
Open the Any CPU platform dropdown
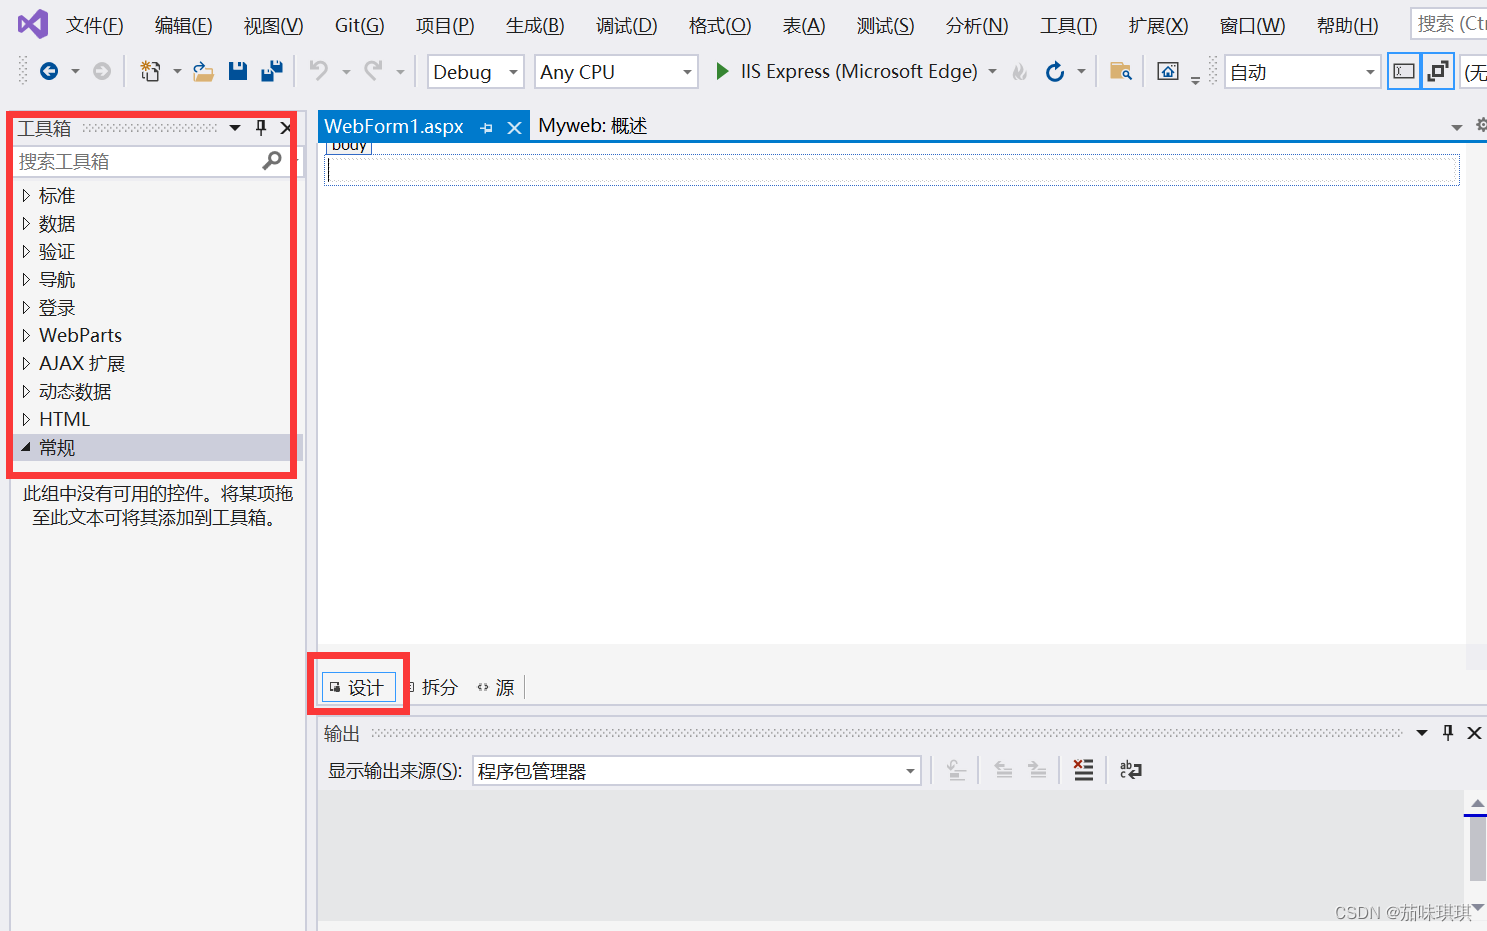pyautogui.click(x=616, y=72)
